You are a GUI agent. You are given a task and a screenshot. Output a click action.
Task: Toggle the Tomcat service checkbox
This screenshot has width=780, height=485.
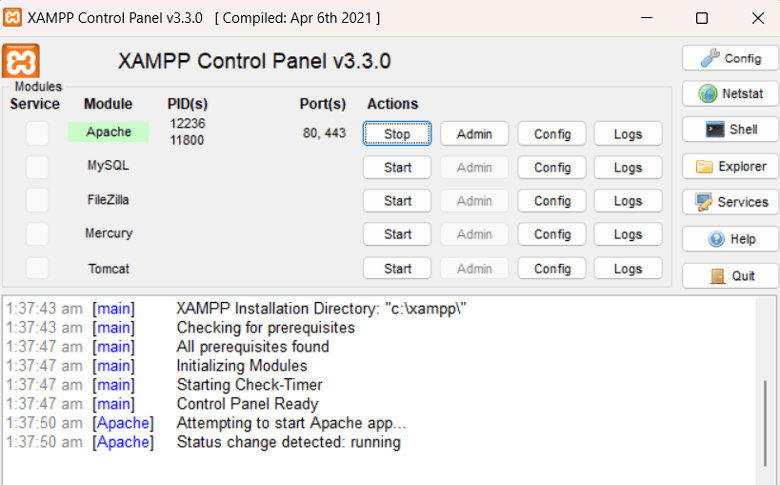(x=37, y=268)
